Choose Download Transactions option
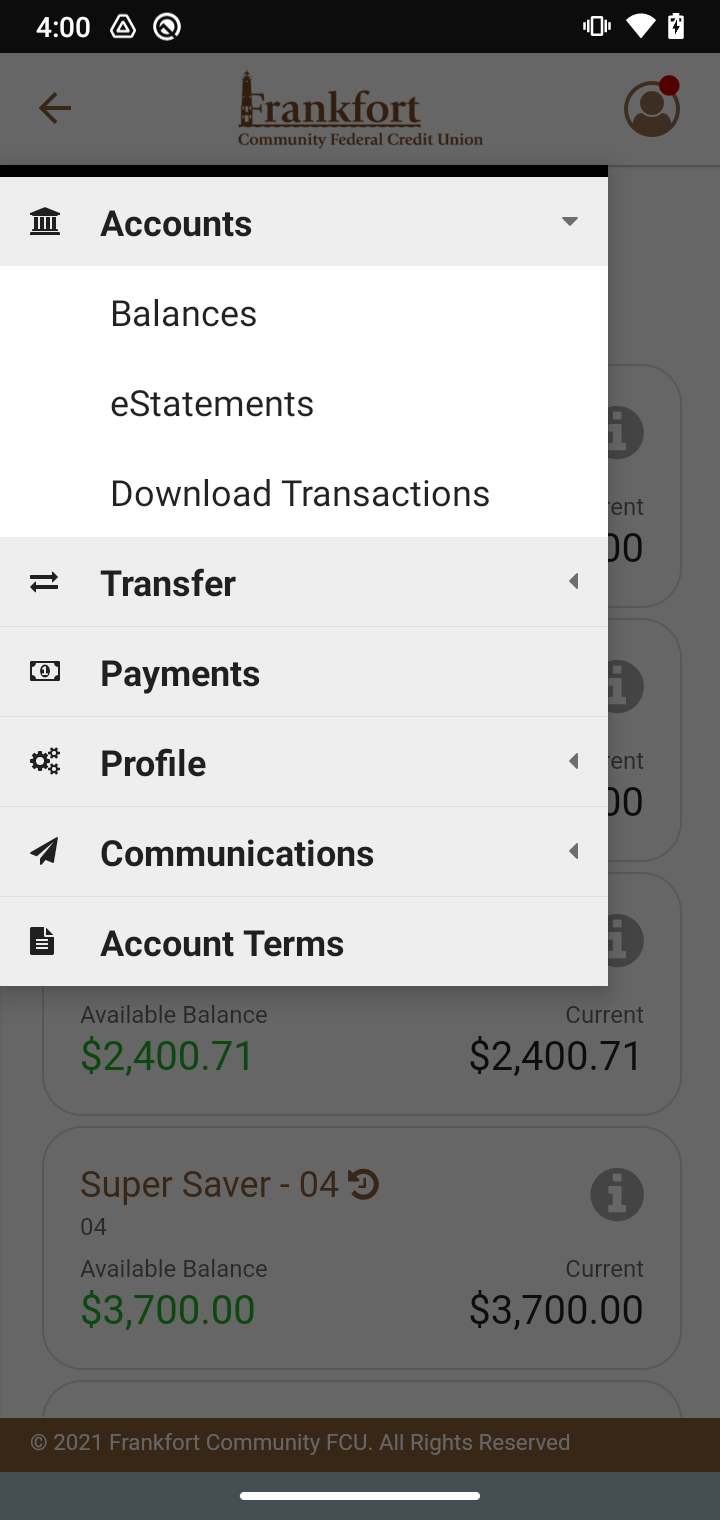 (x=300, y=494)
